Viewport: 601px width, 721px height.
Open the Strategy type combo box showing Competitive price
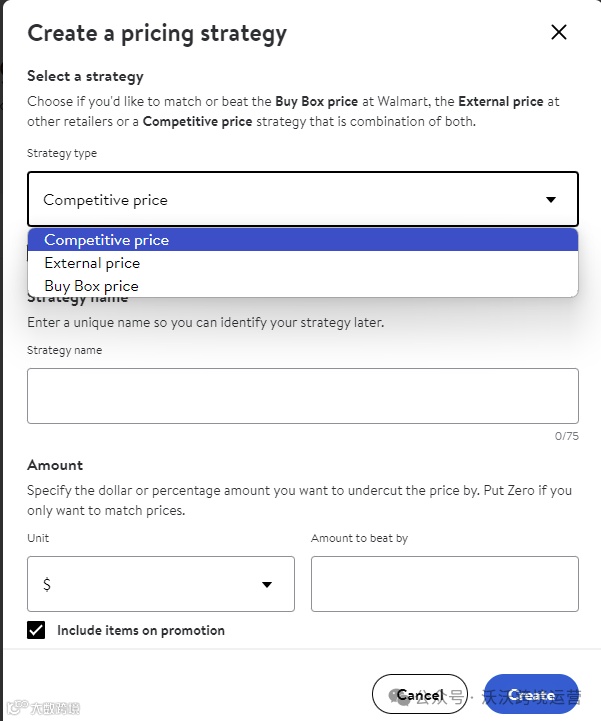302,200
